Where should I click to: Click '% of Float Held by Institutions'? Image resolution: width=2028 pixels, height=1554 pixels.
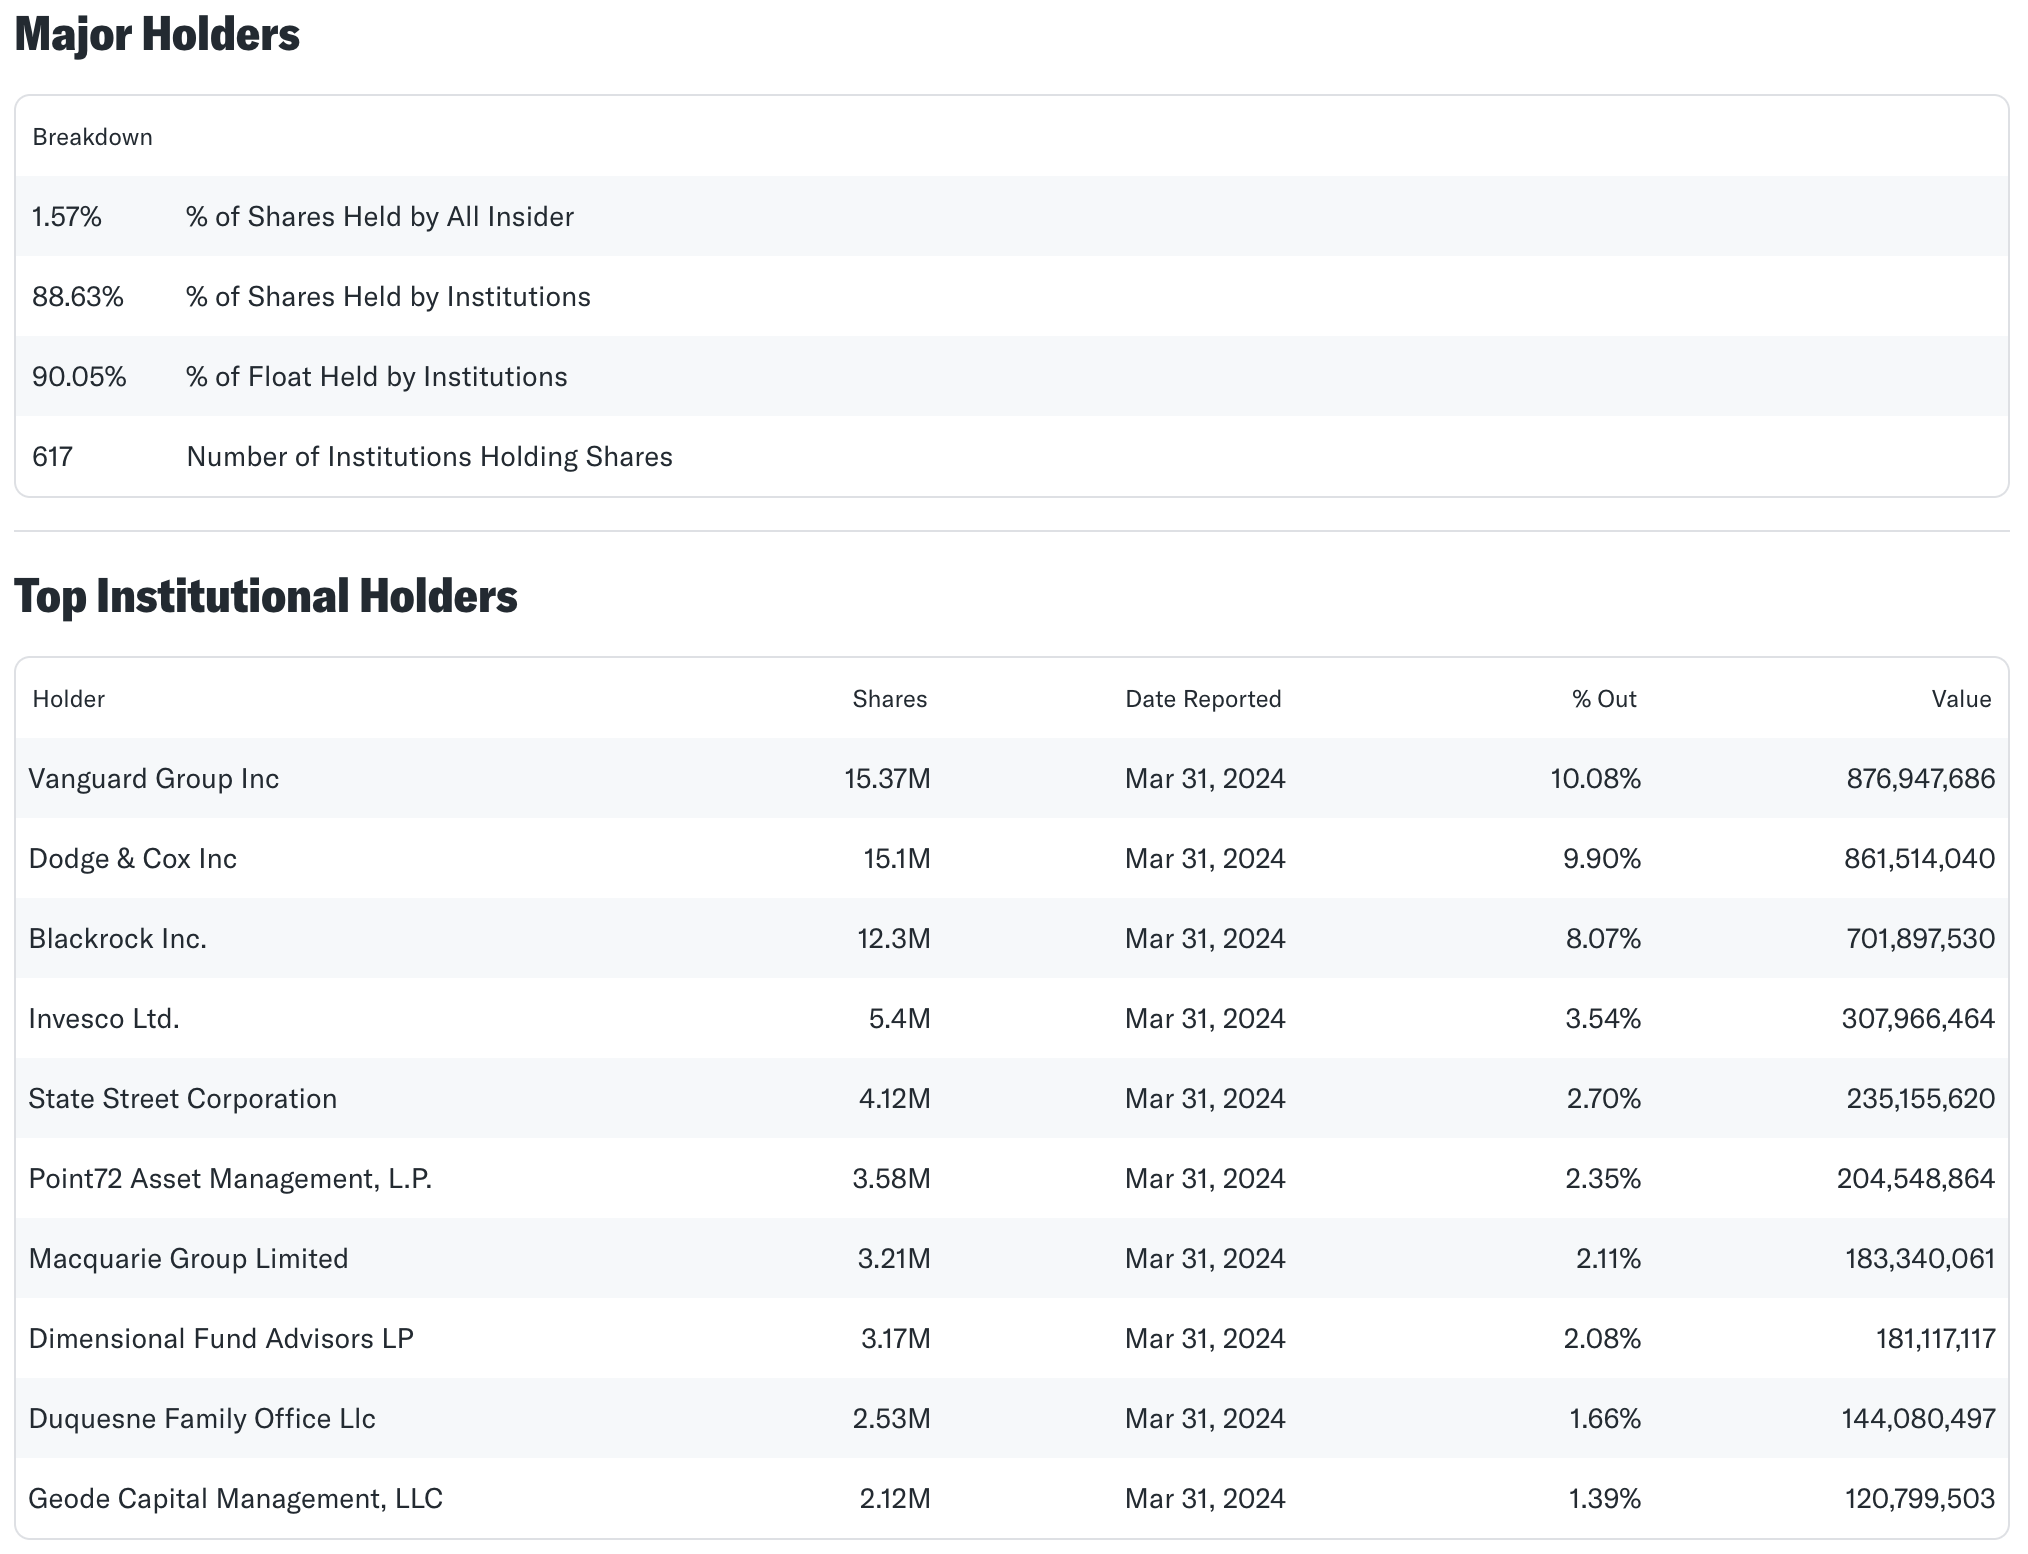[x=377, y=377]
